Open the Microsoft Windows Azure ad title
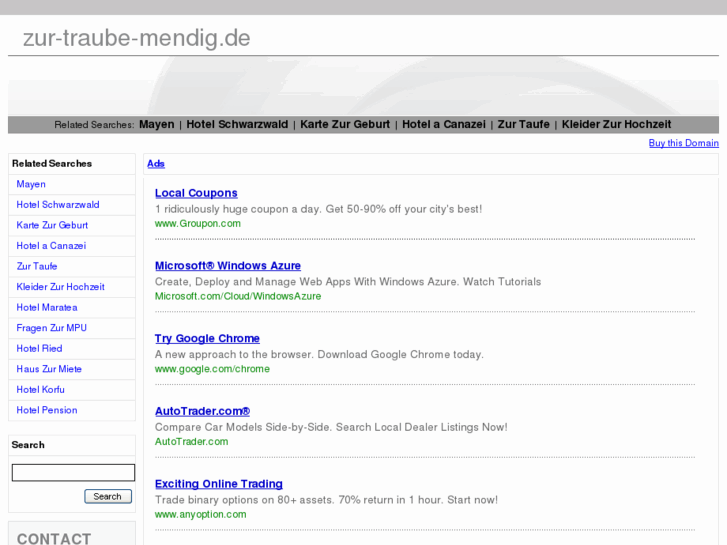The image size is (727, 545). (x=228, y=266)
